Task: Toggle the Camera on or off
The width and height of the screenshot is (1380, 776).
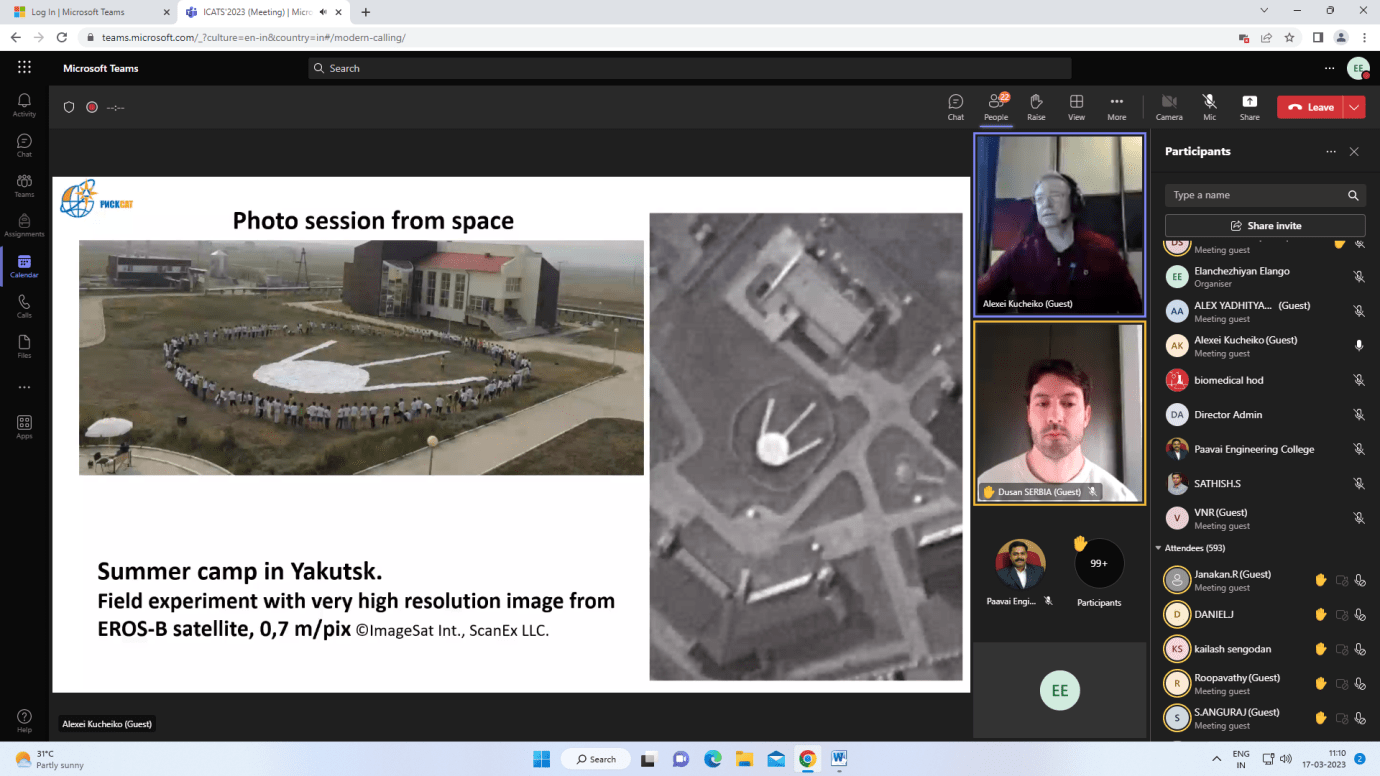Action: [1168, 106]
